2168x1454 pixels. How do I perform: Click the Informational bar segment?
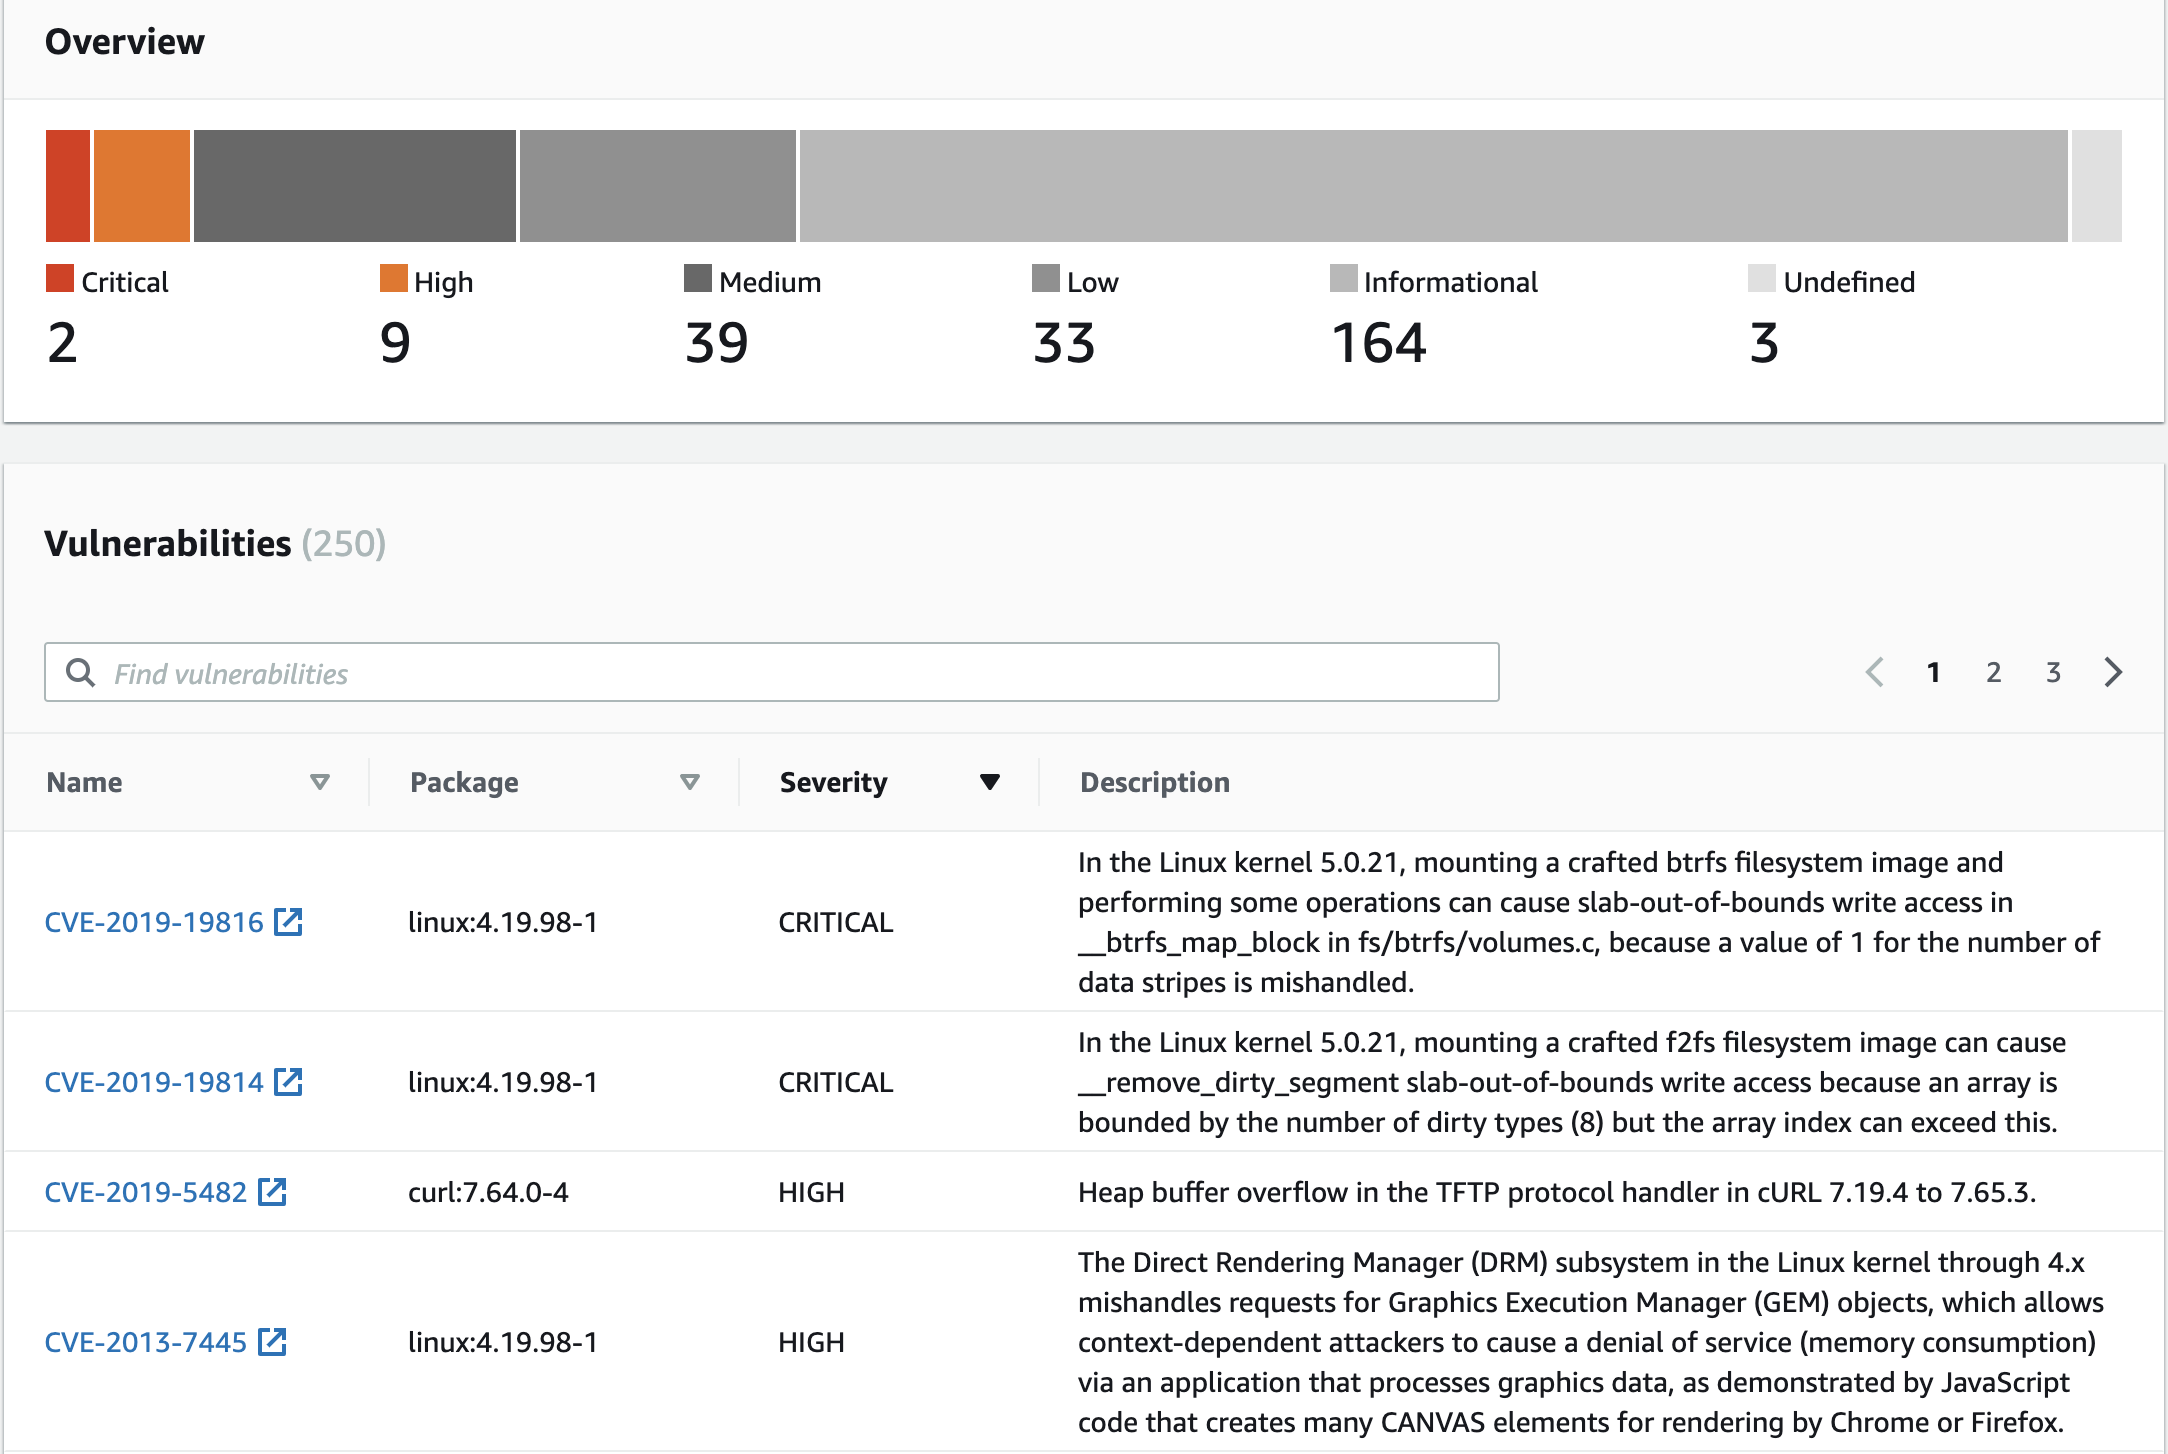tap(1433, 186)
